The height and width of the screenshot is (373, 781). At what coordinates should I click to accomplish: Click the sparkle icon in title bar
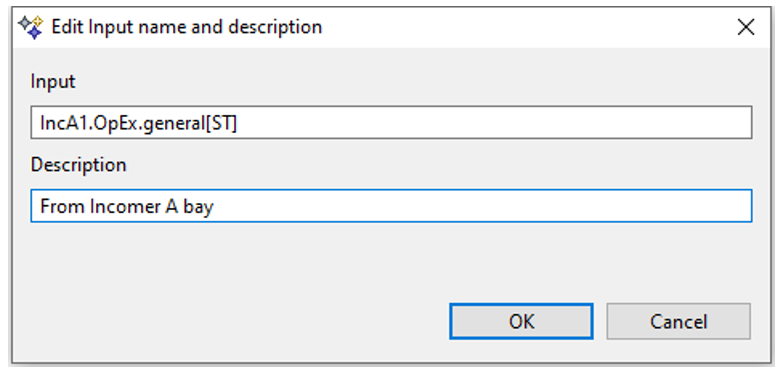pos(30,27)
